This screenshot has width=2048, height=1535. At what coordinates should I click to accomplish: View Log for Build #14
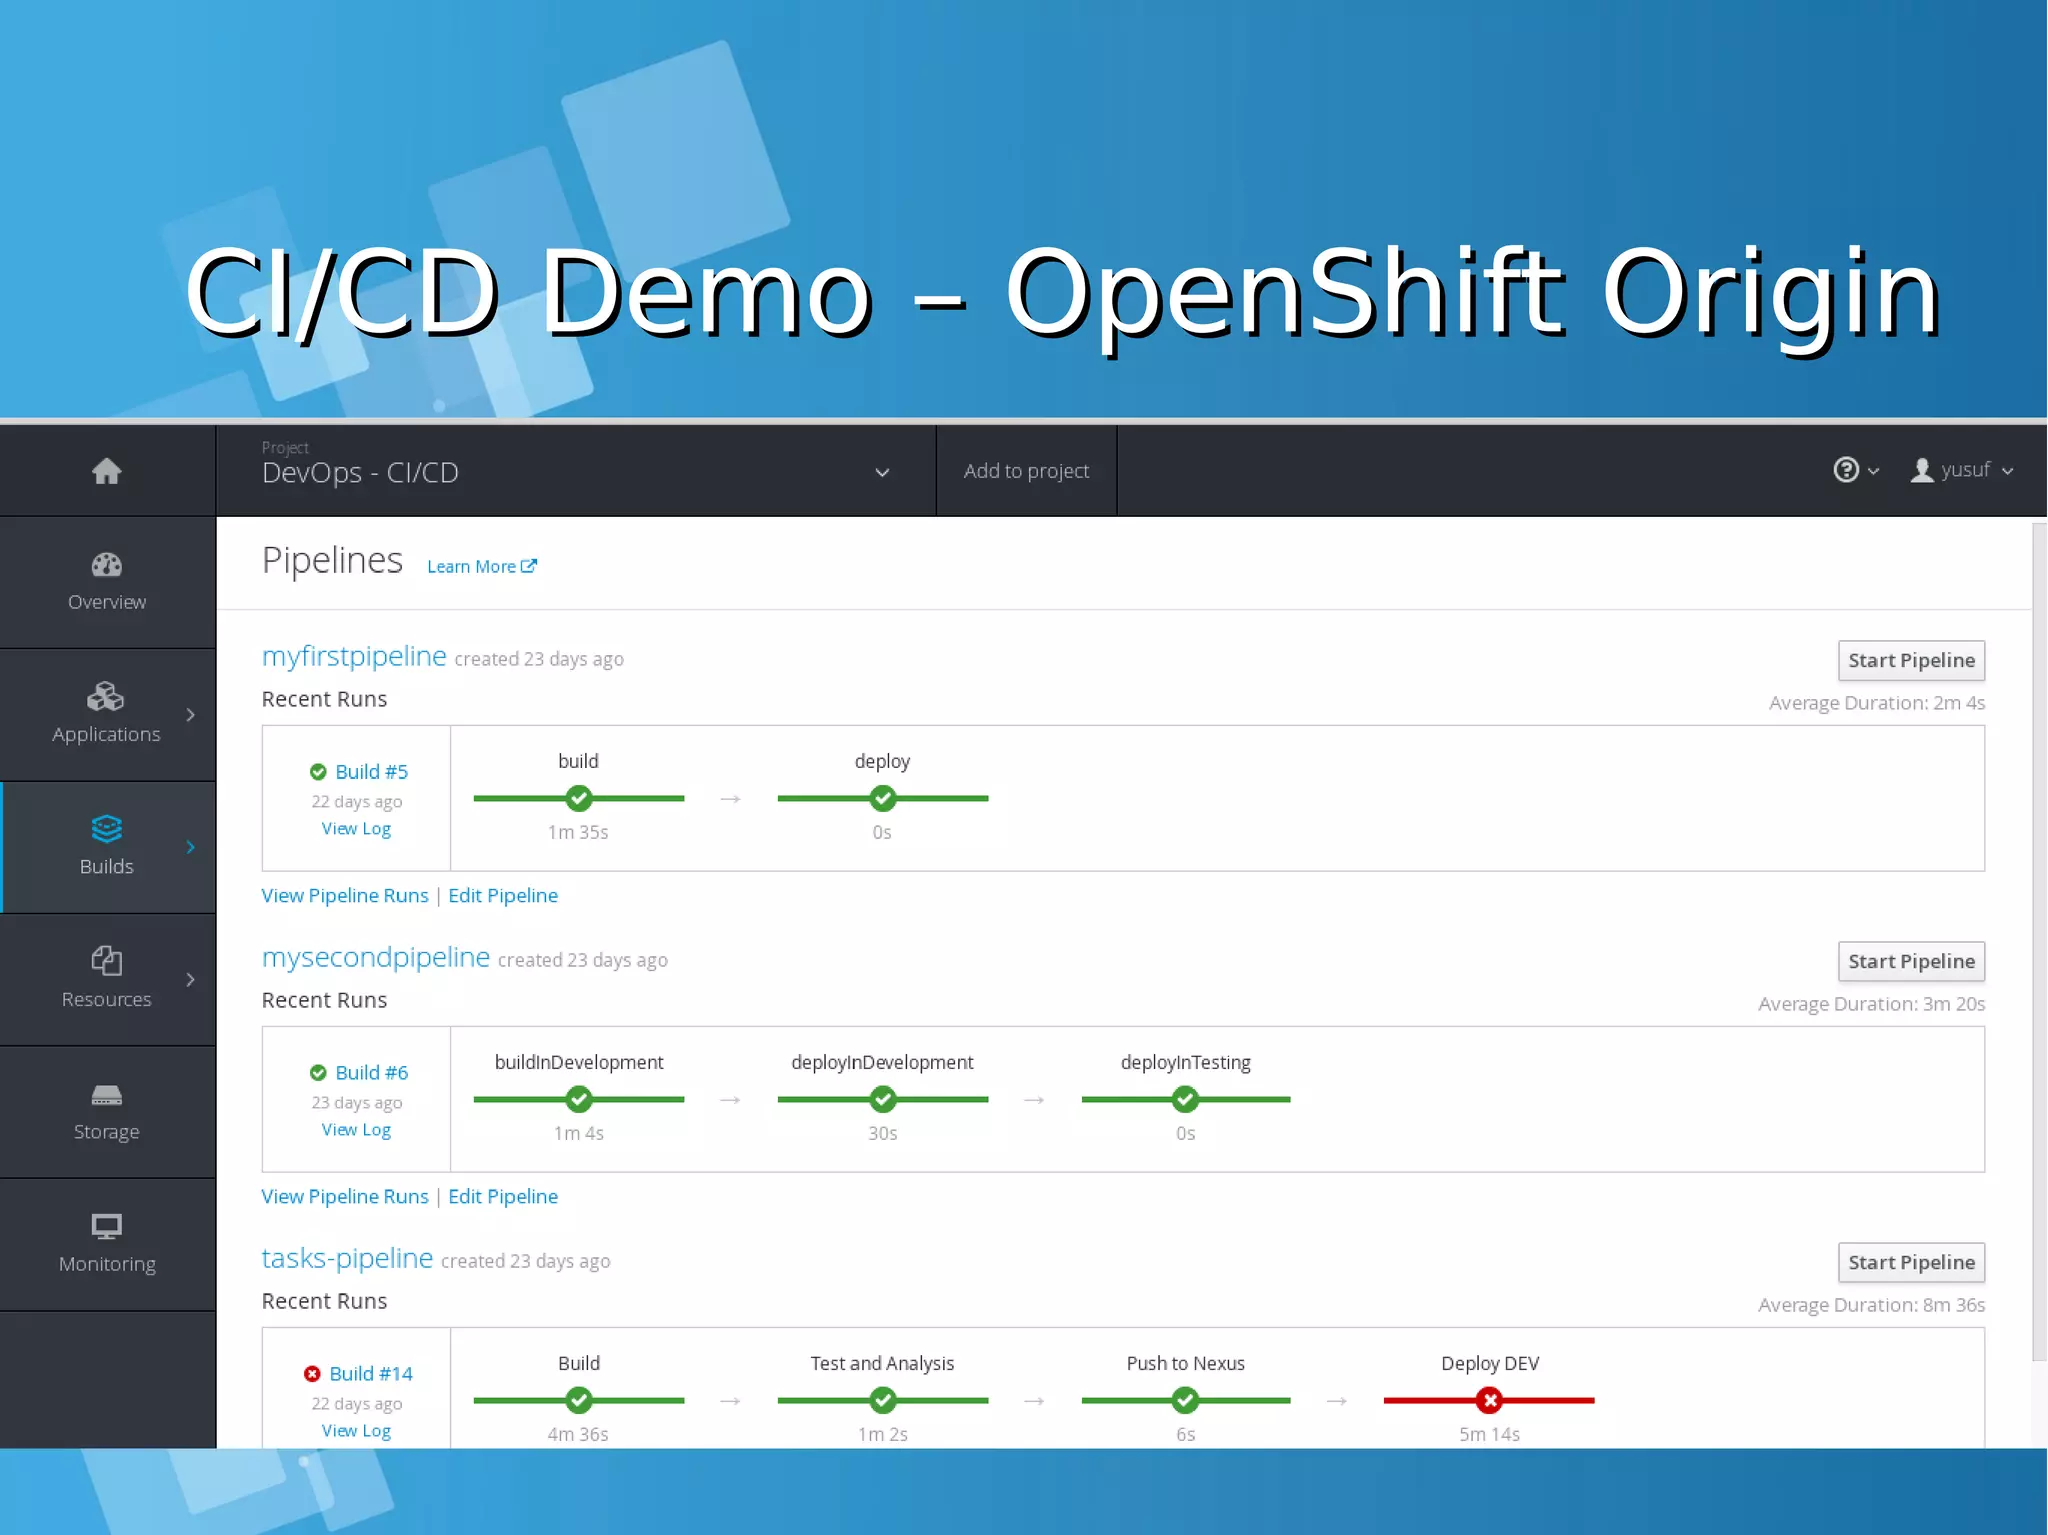pyautogui.click(x=356, y=1431)
